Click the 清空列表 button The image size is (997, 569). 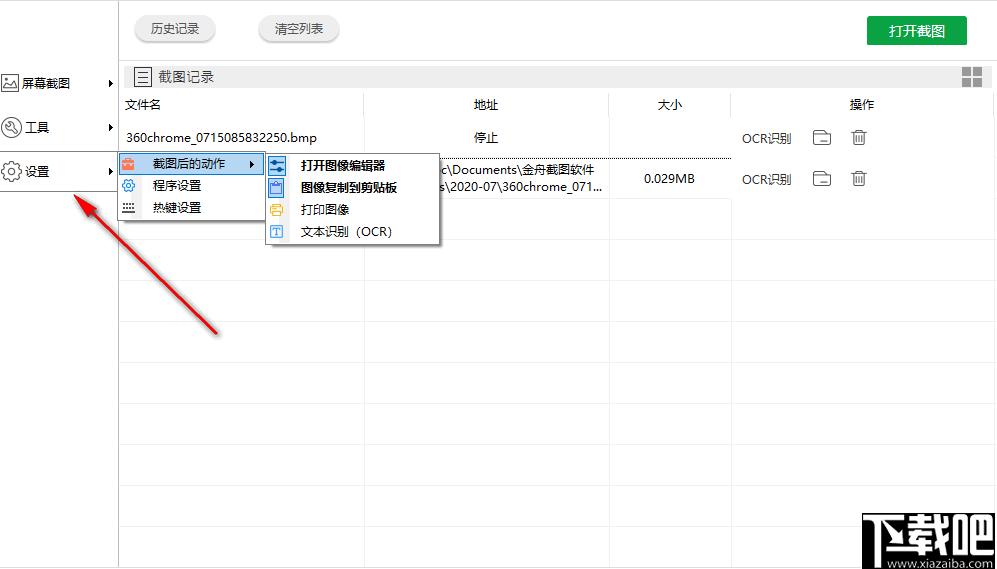click(x=299, y=29)
